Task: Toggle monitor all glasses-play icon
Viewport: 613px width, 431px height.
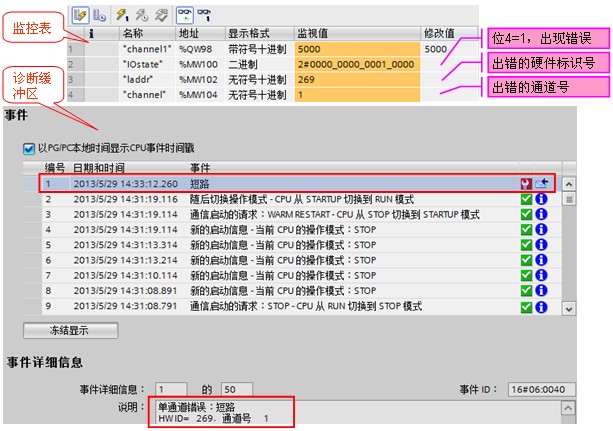Action: pos(185,16)
